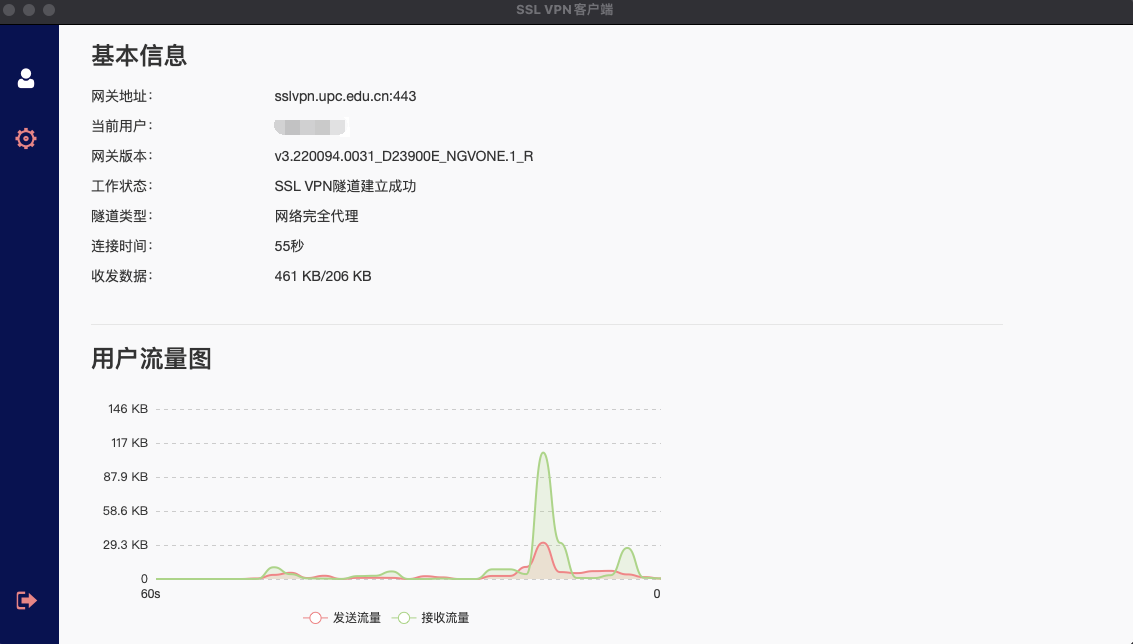Click the SSL VPN隧道建立成功 status text
Viewport: 1133px width, 644px height.
[345, 186]
